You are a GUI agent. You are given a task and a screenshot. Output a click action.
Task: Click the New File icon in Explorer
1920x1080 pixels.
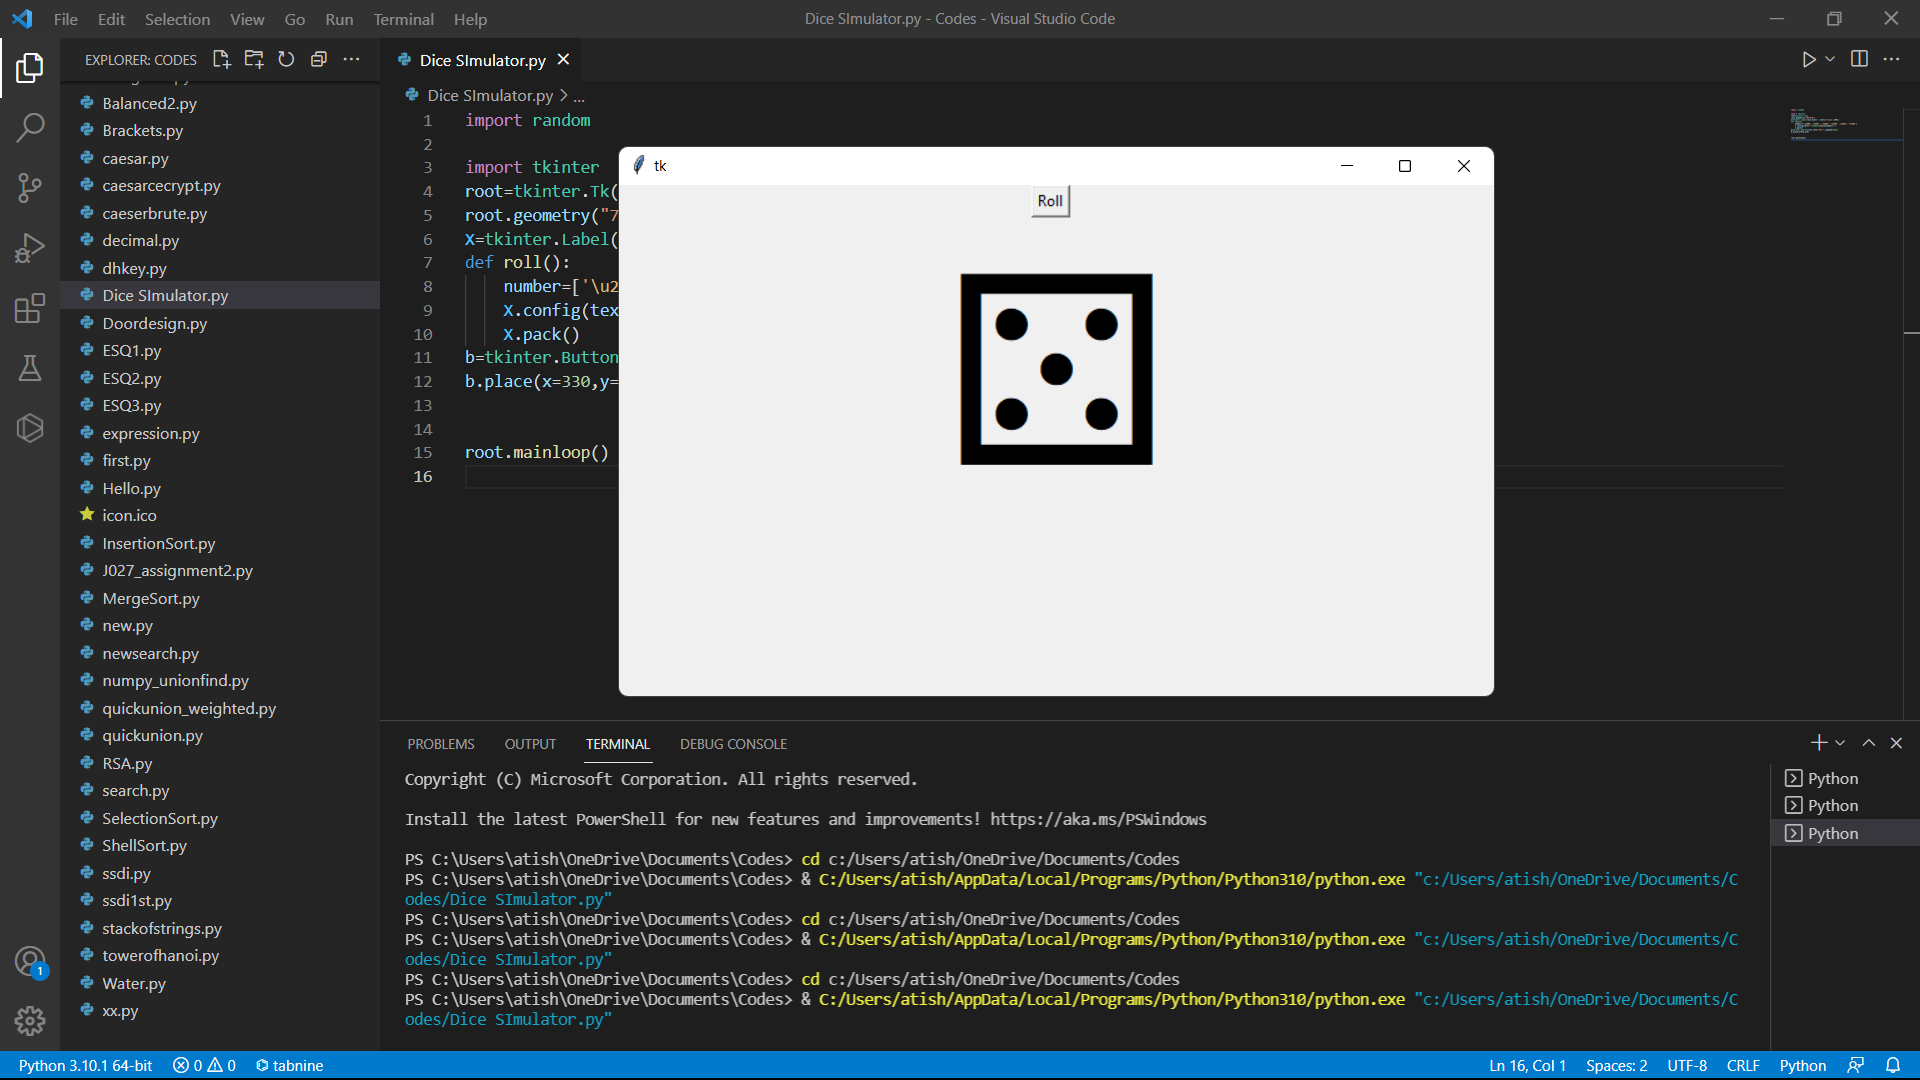[221, 59]
